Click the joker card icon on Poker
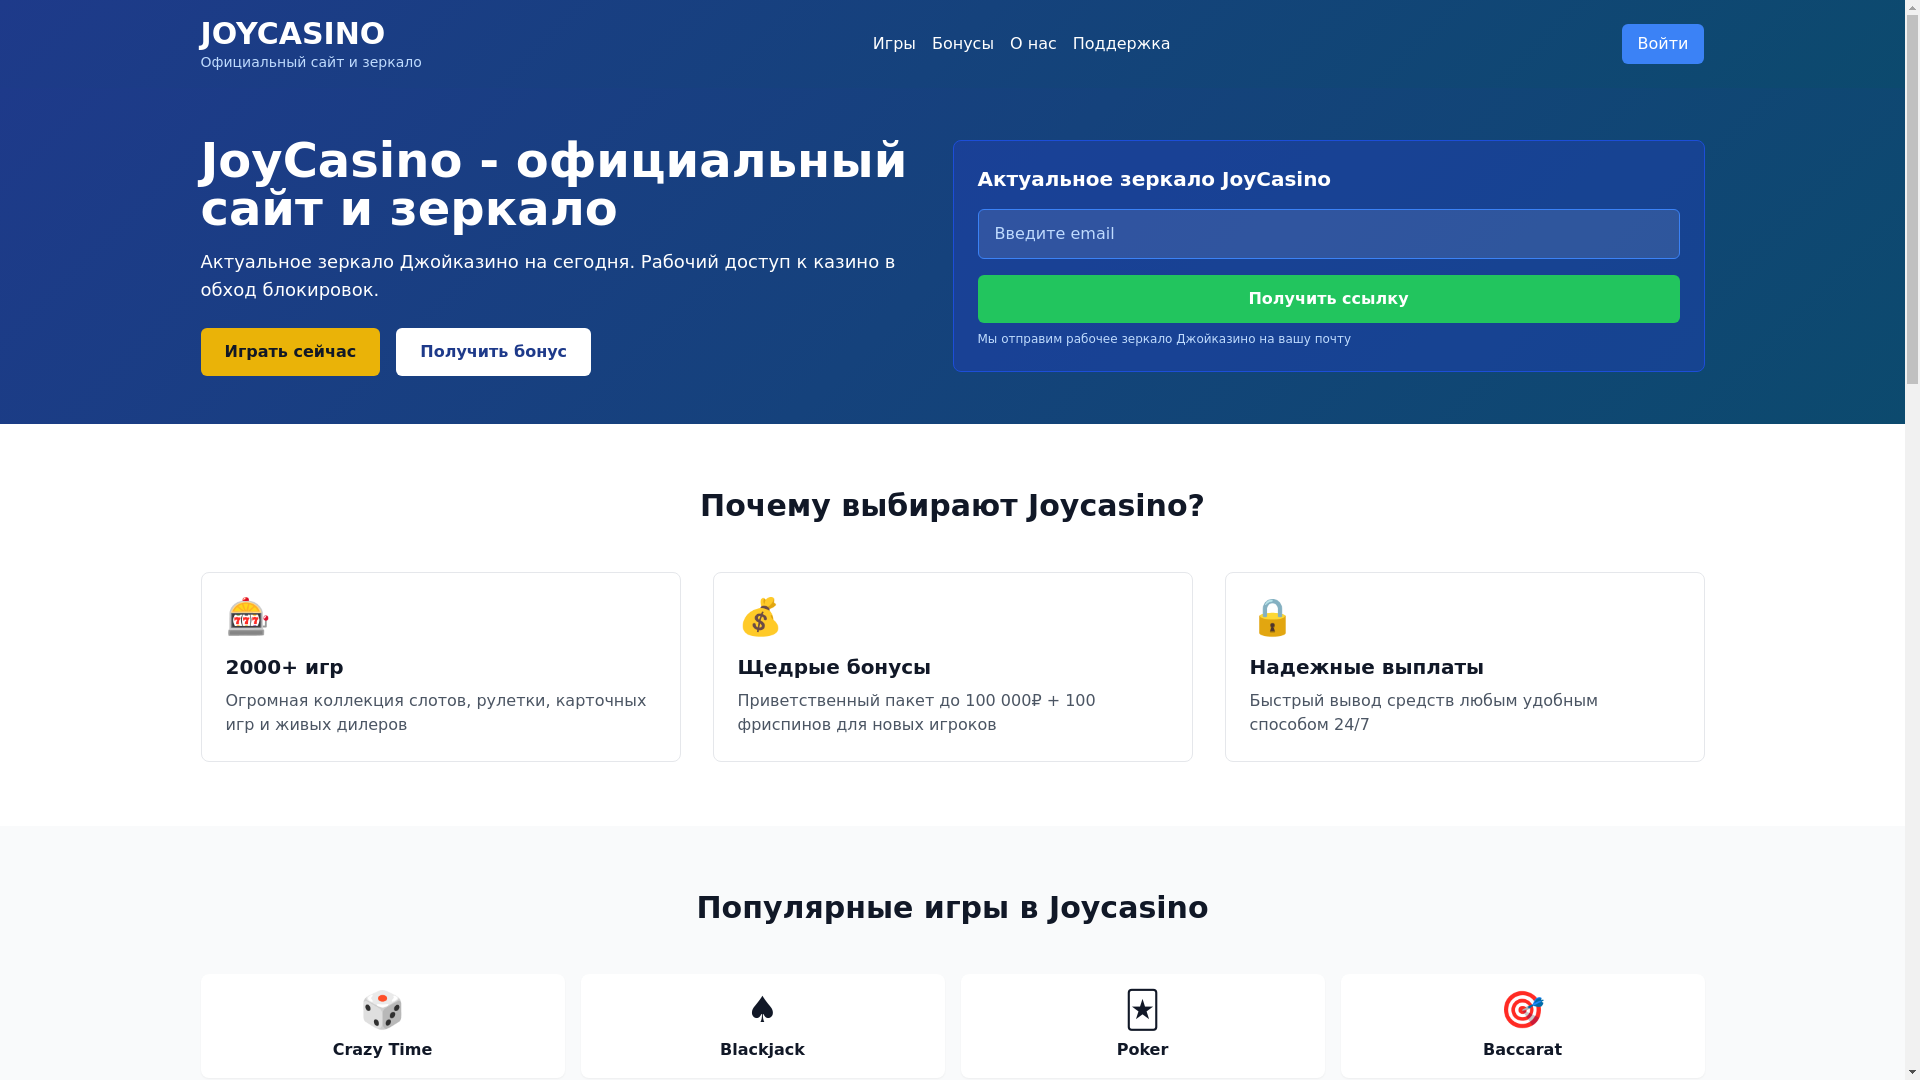Screen dimensions: 1920x1080 click(1142, 1010)
